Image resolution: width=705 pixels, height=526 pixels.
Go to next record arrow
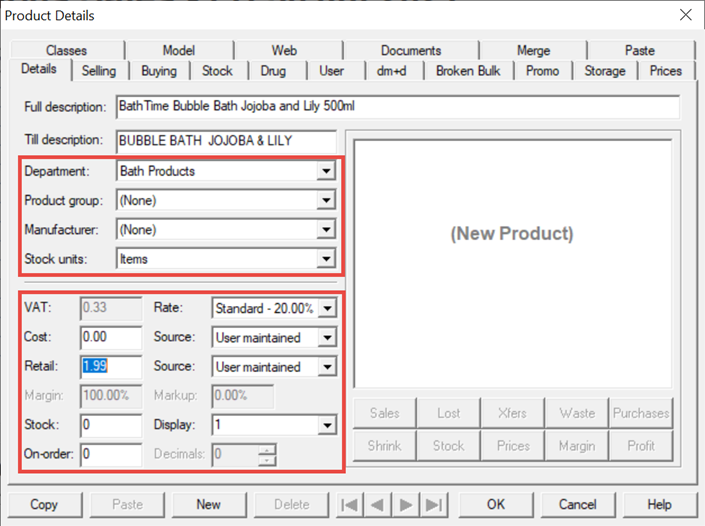pyautogui.click(x=405, y=504)
